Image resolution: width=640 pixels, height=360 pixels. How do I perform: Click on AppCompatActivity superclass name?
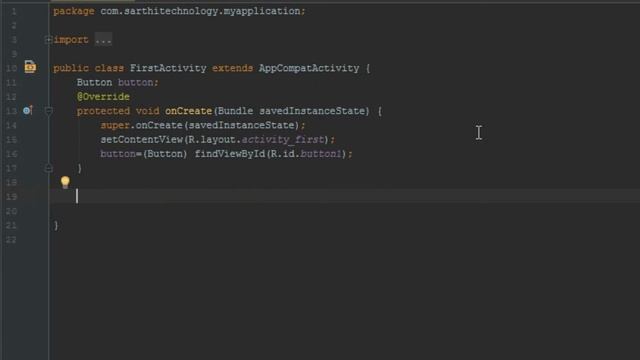(309, 68)
